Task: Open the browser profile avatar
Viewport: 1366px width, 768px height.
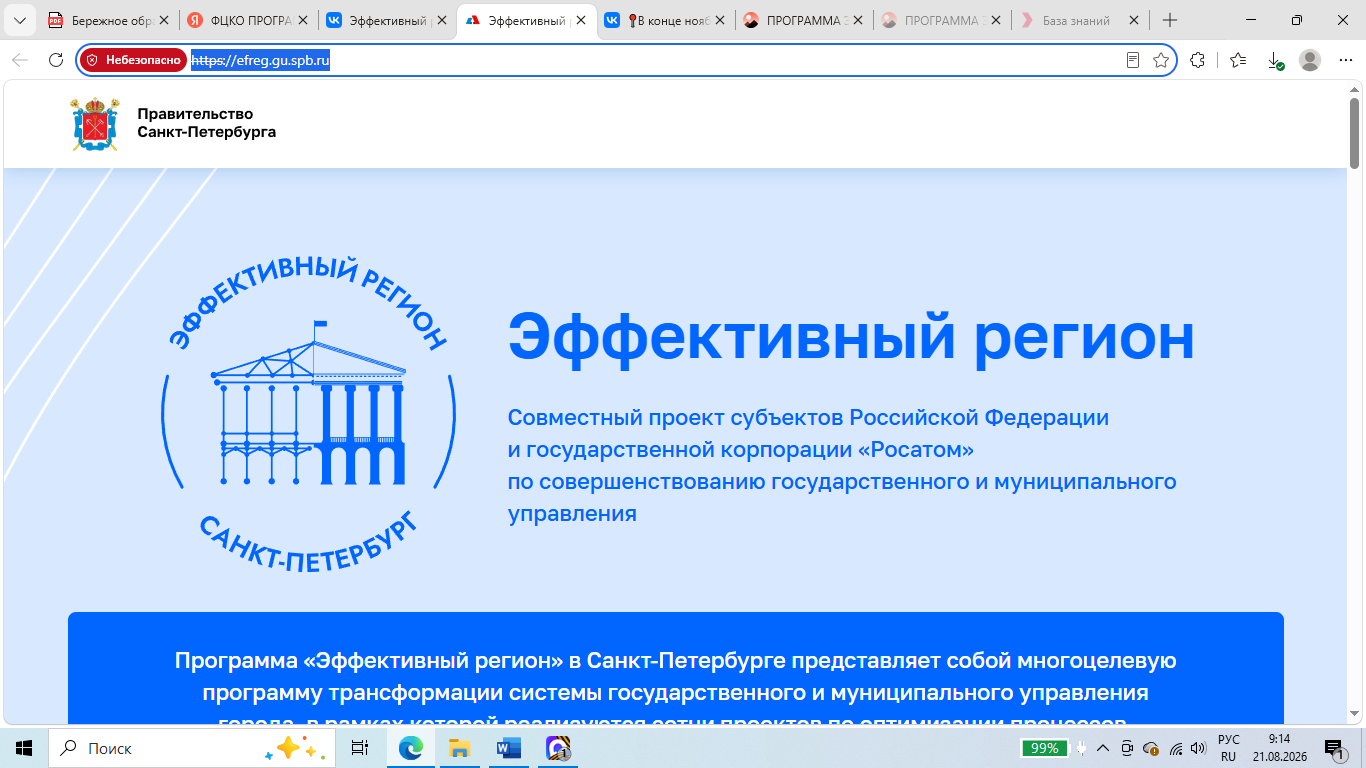Action: coord(1310,60)
